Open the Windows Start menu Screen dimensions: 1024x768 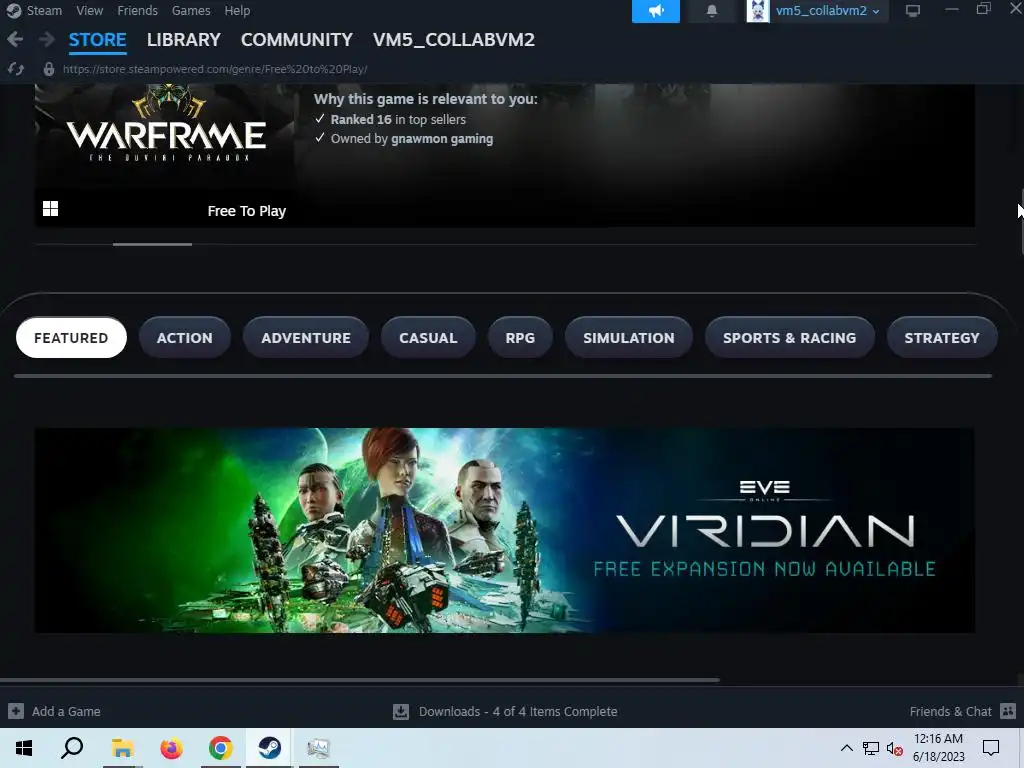tap(24, 748)
